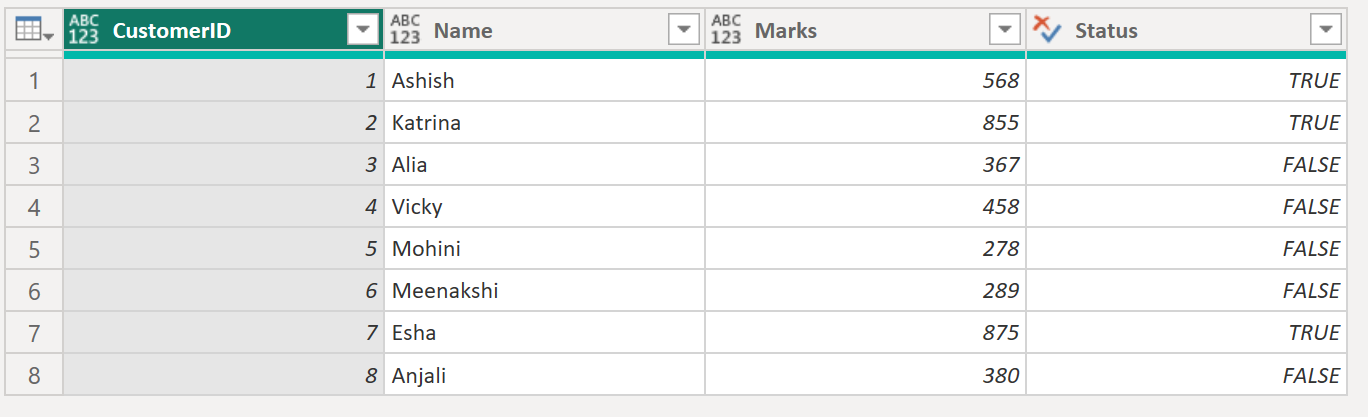1368x417 pixels.
Task: Open the CustomerID column filter dropdown
Action: point(362,31)
